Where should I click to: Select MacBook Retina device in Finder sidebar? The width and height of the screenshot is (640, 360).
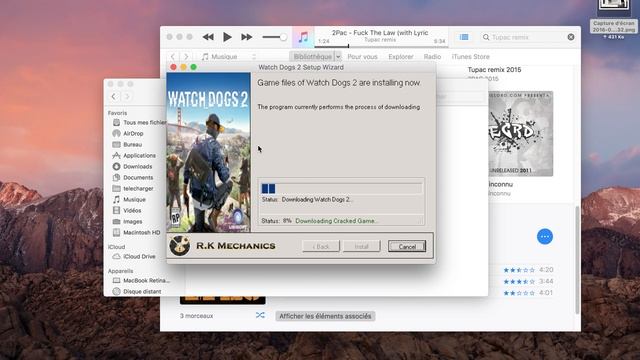tap(141, 281)
